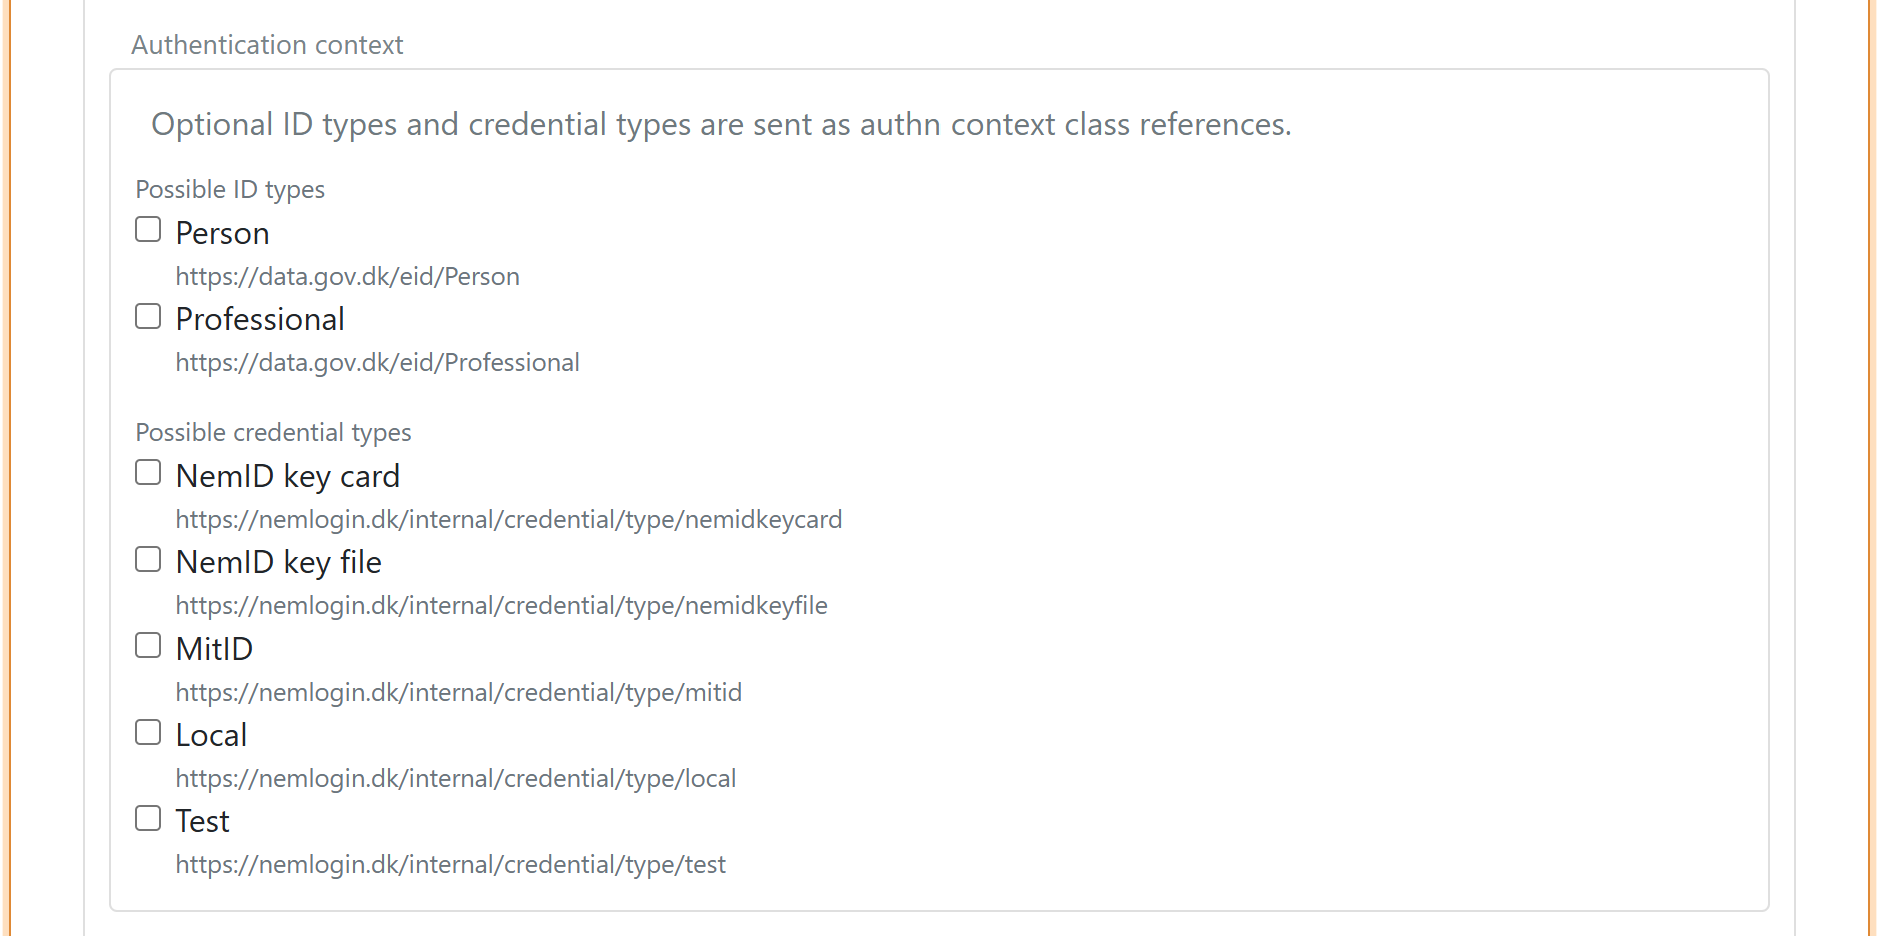
Task: Click the mitid credential type URL
Action: tap(459, 691)
